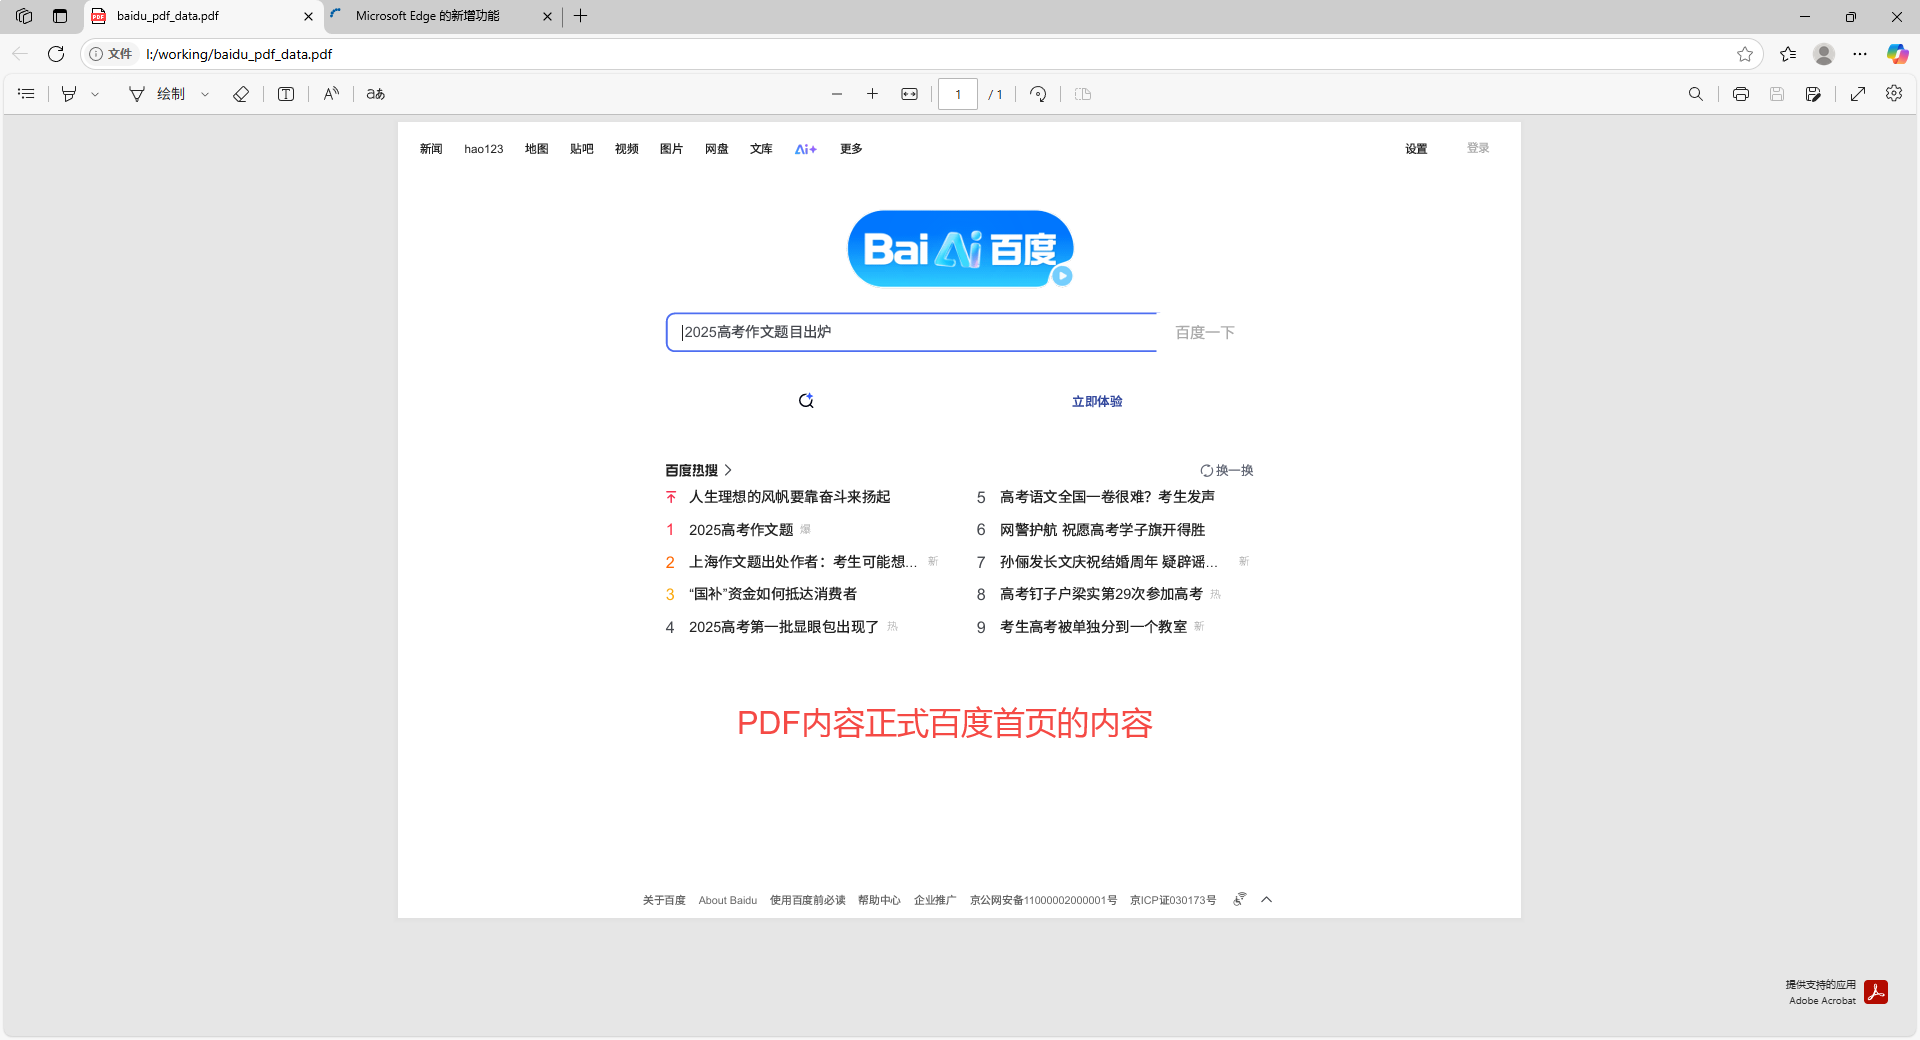
Task: Click 图片 in the Baidu top navigation
Action: [x=672, y=149]
